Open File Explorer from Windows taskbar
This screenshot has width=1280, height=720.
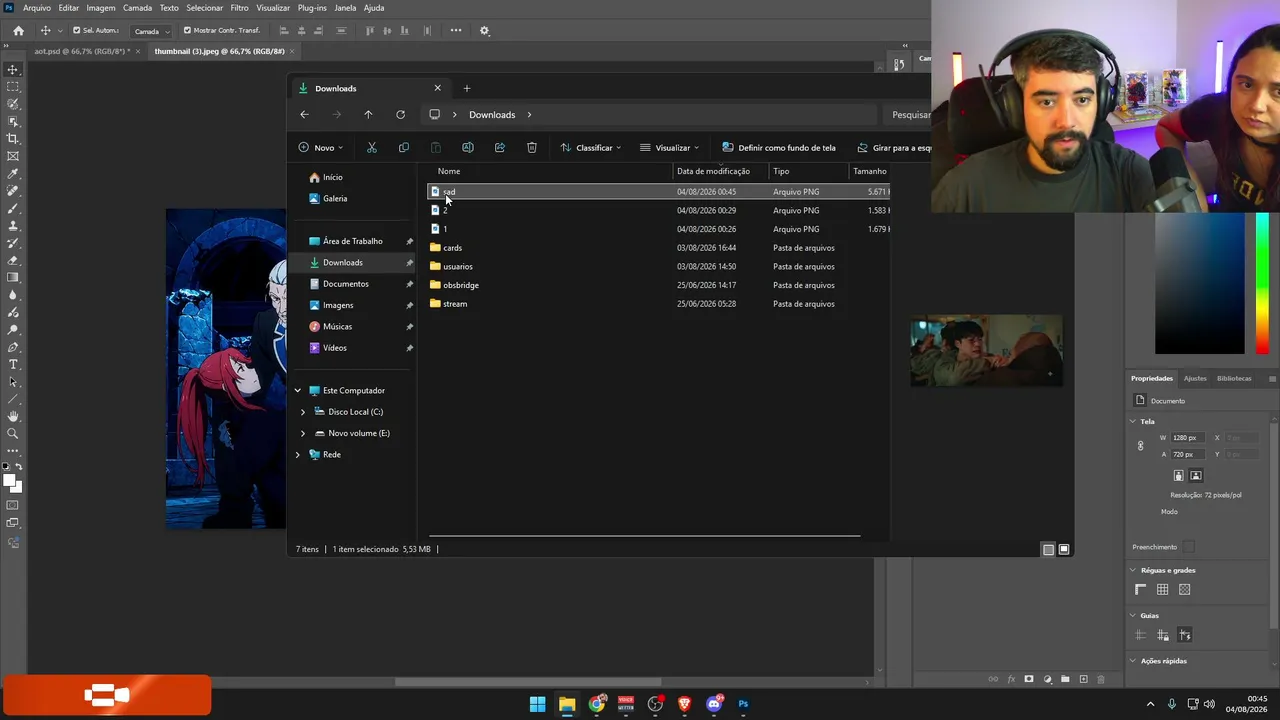point(567,704)
